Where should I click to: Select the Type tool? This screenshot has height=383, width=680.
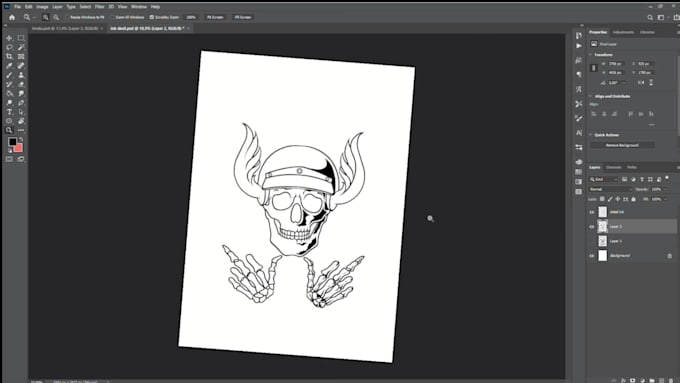click(9, 112)
